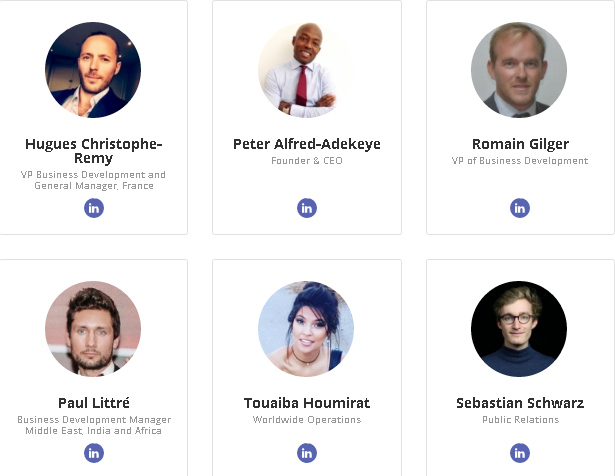The width and height of the screenshot is (615, 476).
Task: Select the name Hugues Christophe-Remy
Action: [x=93, y=151]
